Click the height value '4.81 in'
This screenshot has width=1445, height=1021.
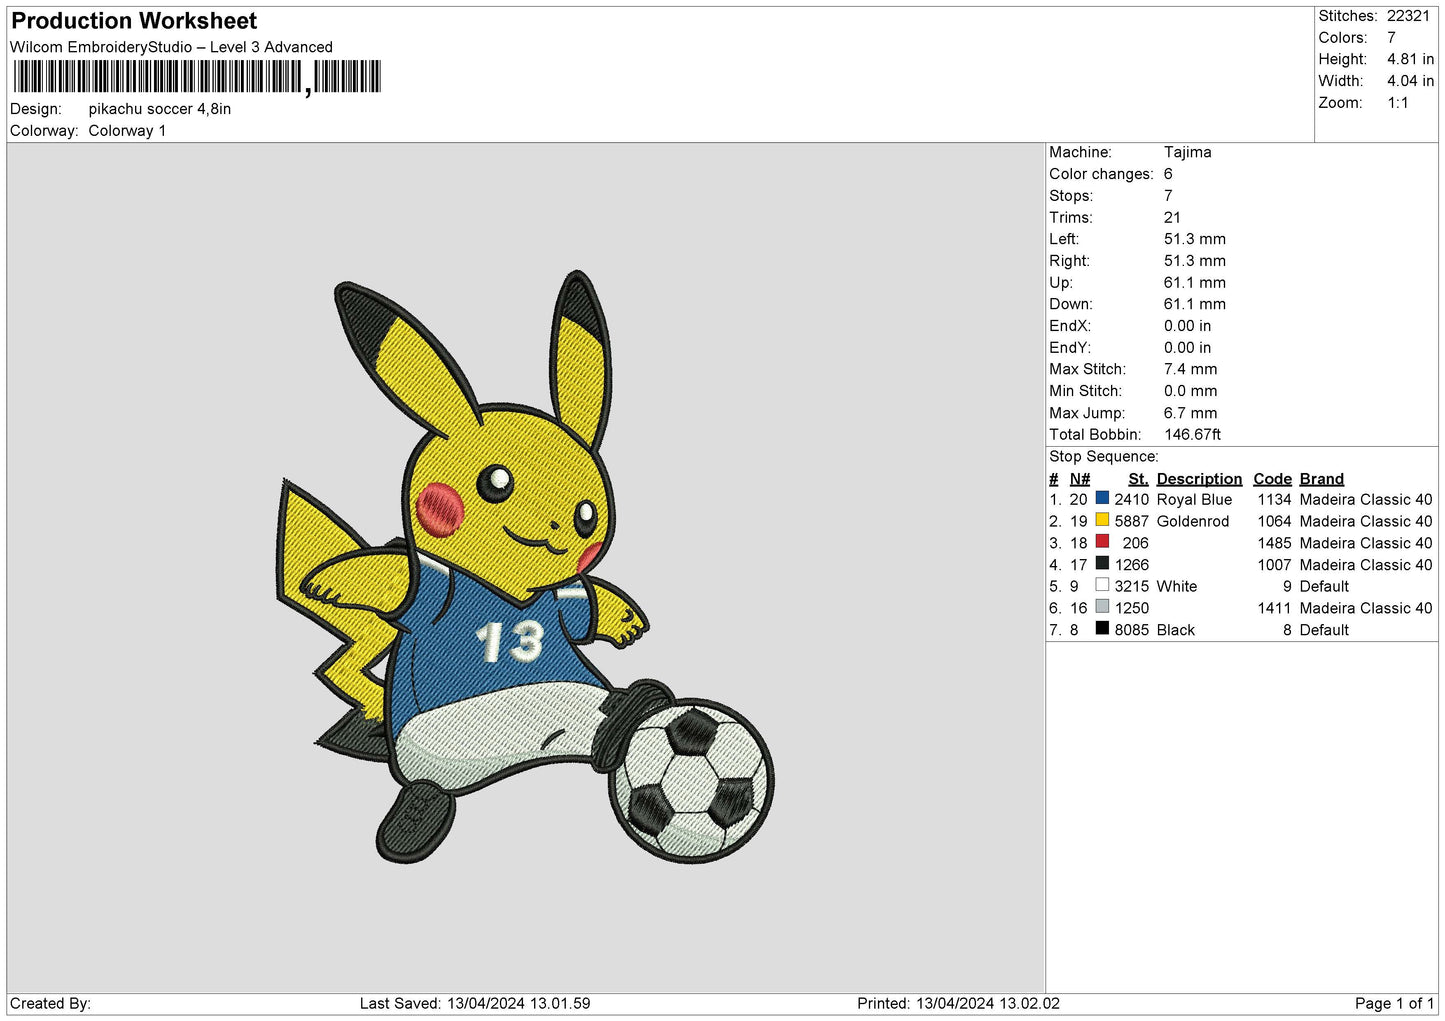pyautogui.click(x=1410, y=59)
